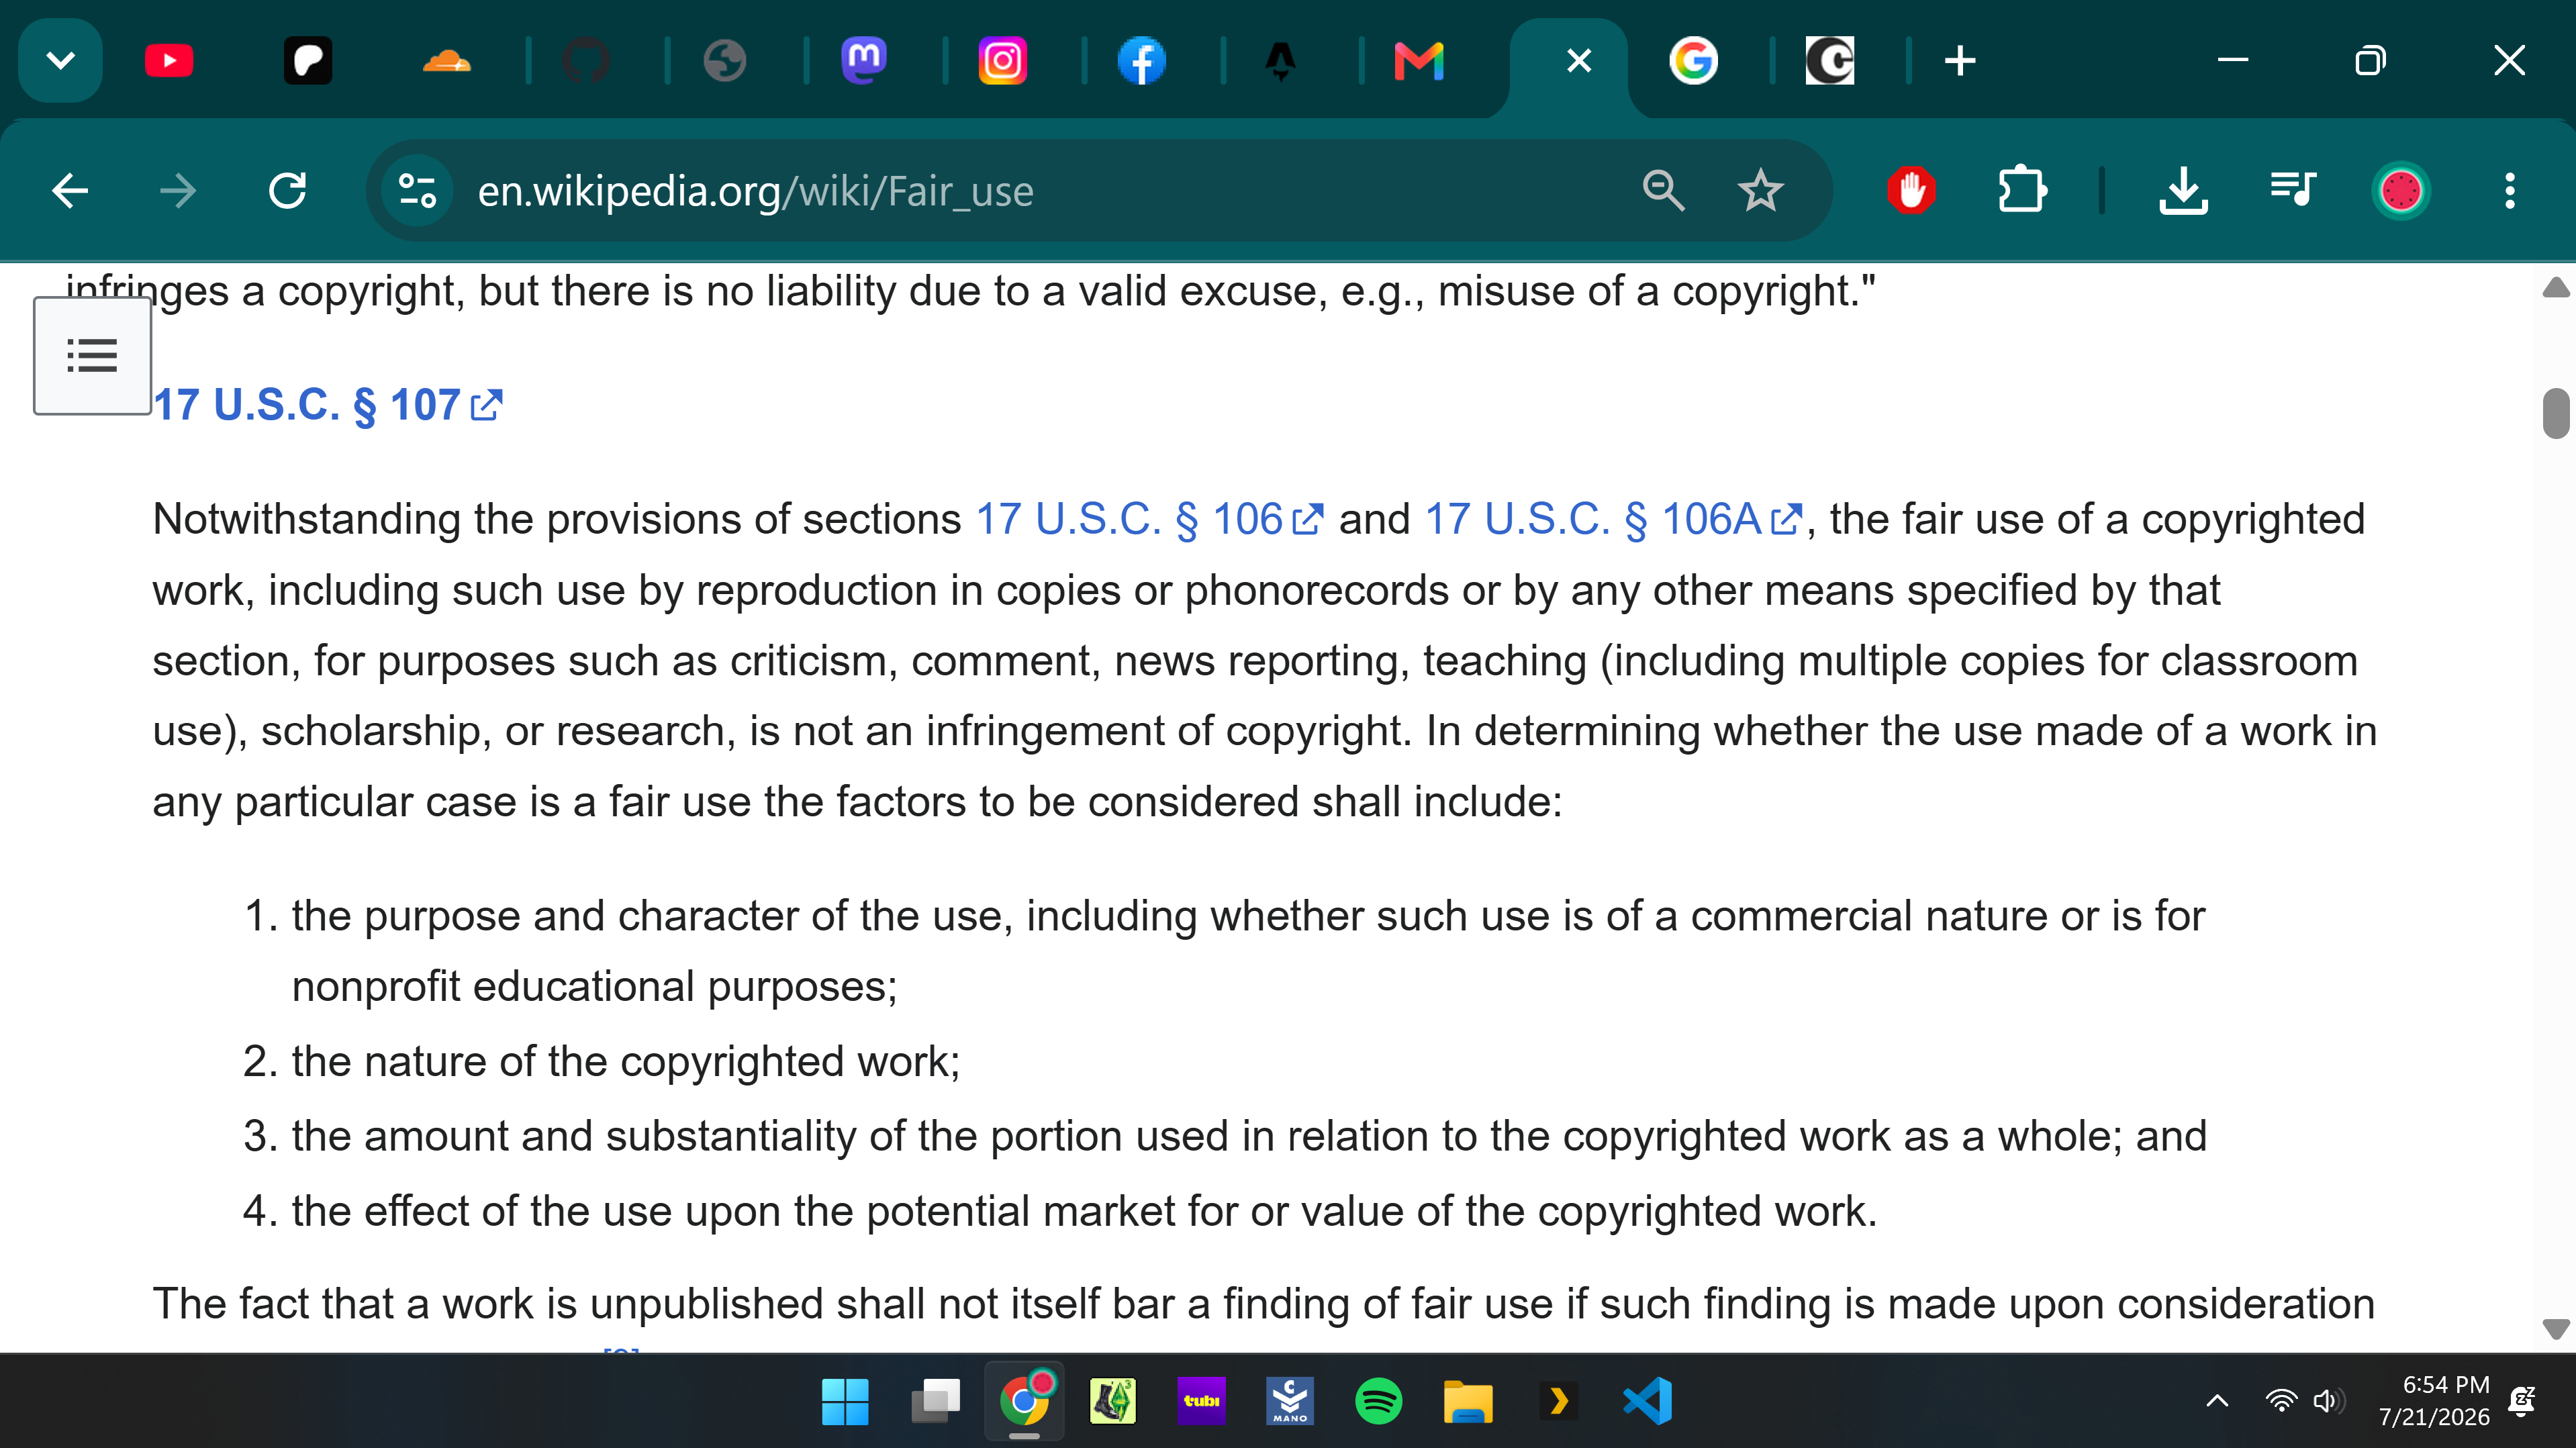Viewport: 2576px width, 1448px height.
Task: Click the page scrollbar thumb
Action: (x=2555, y=413)
